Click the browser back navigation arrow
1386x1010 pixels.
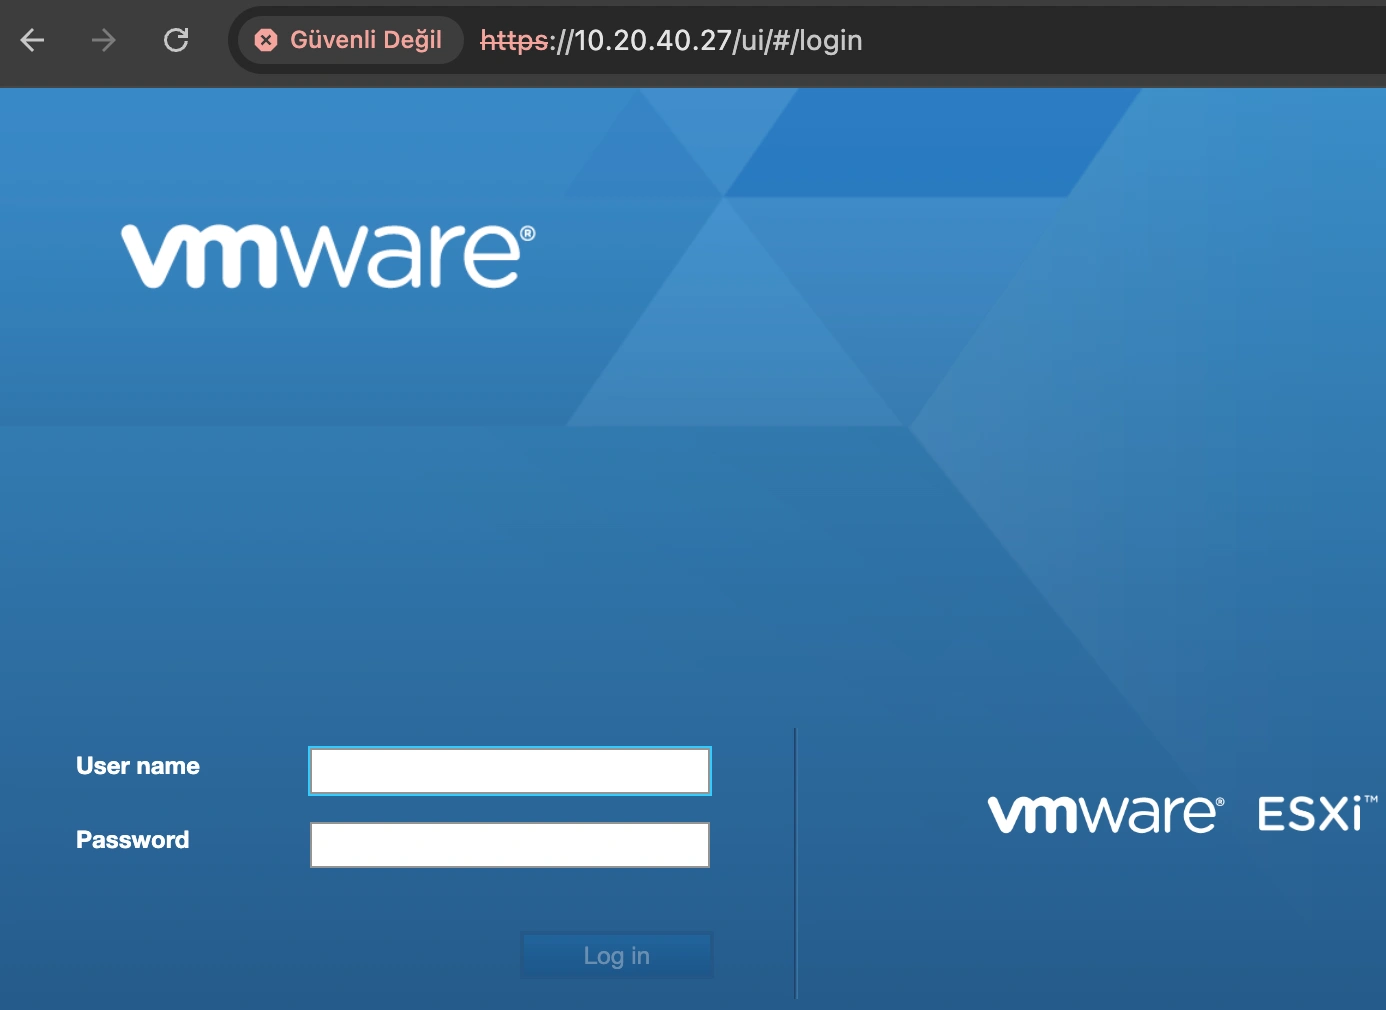[33, 40]
